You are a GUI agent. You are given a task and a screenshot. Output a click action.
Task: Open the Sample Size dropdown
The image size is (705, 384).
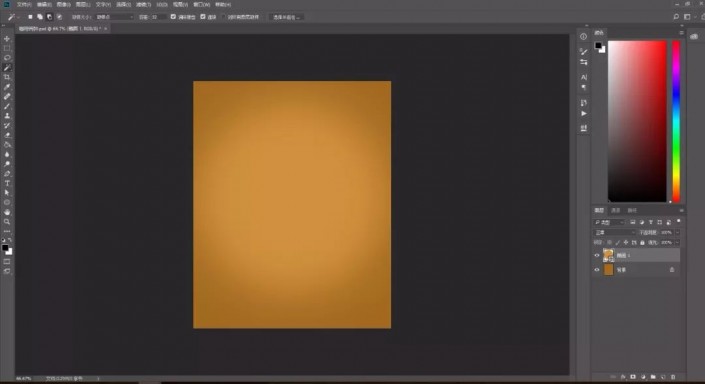(x=115, y=17)
